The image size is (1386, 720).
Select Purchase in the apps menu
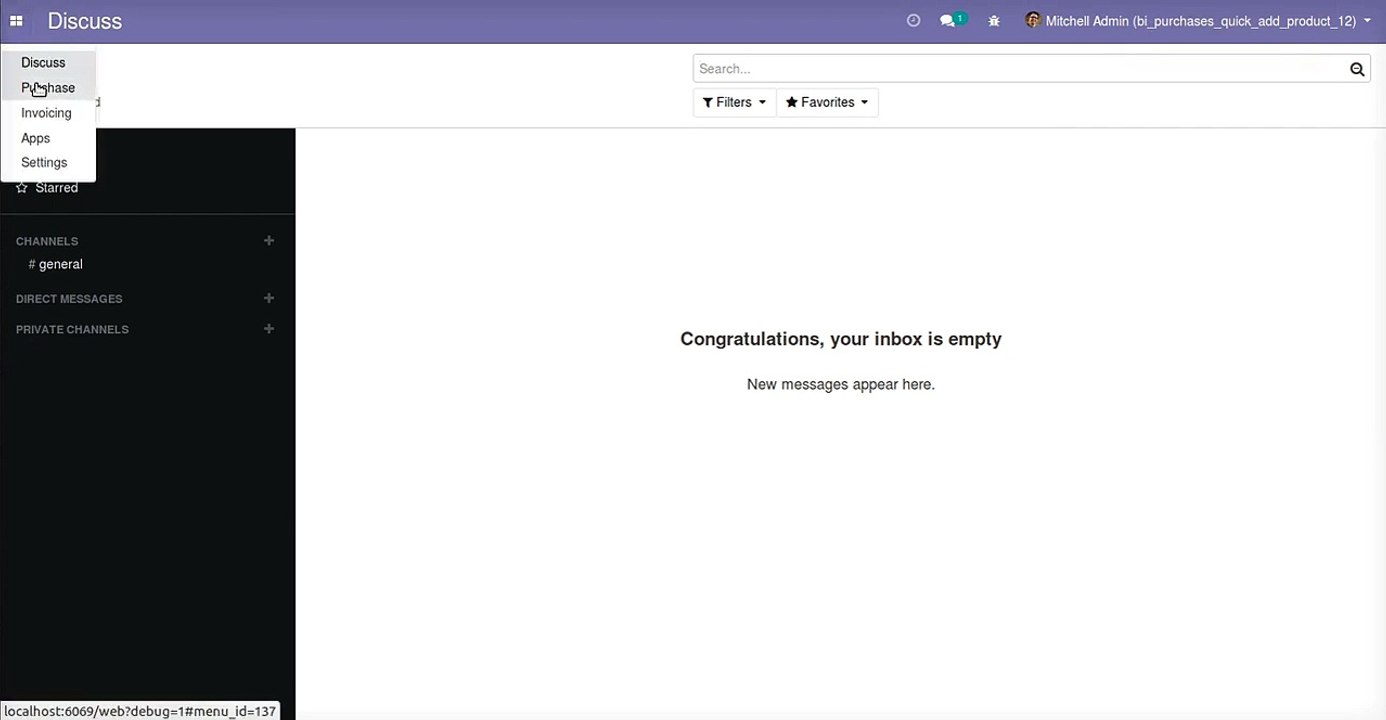[x=48, y=88]
